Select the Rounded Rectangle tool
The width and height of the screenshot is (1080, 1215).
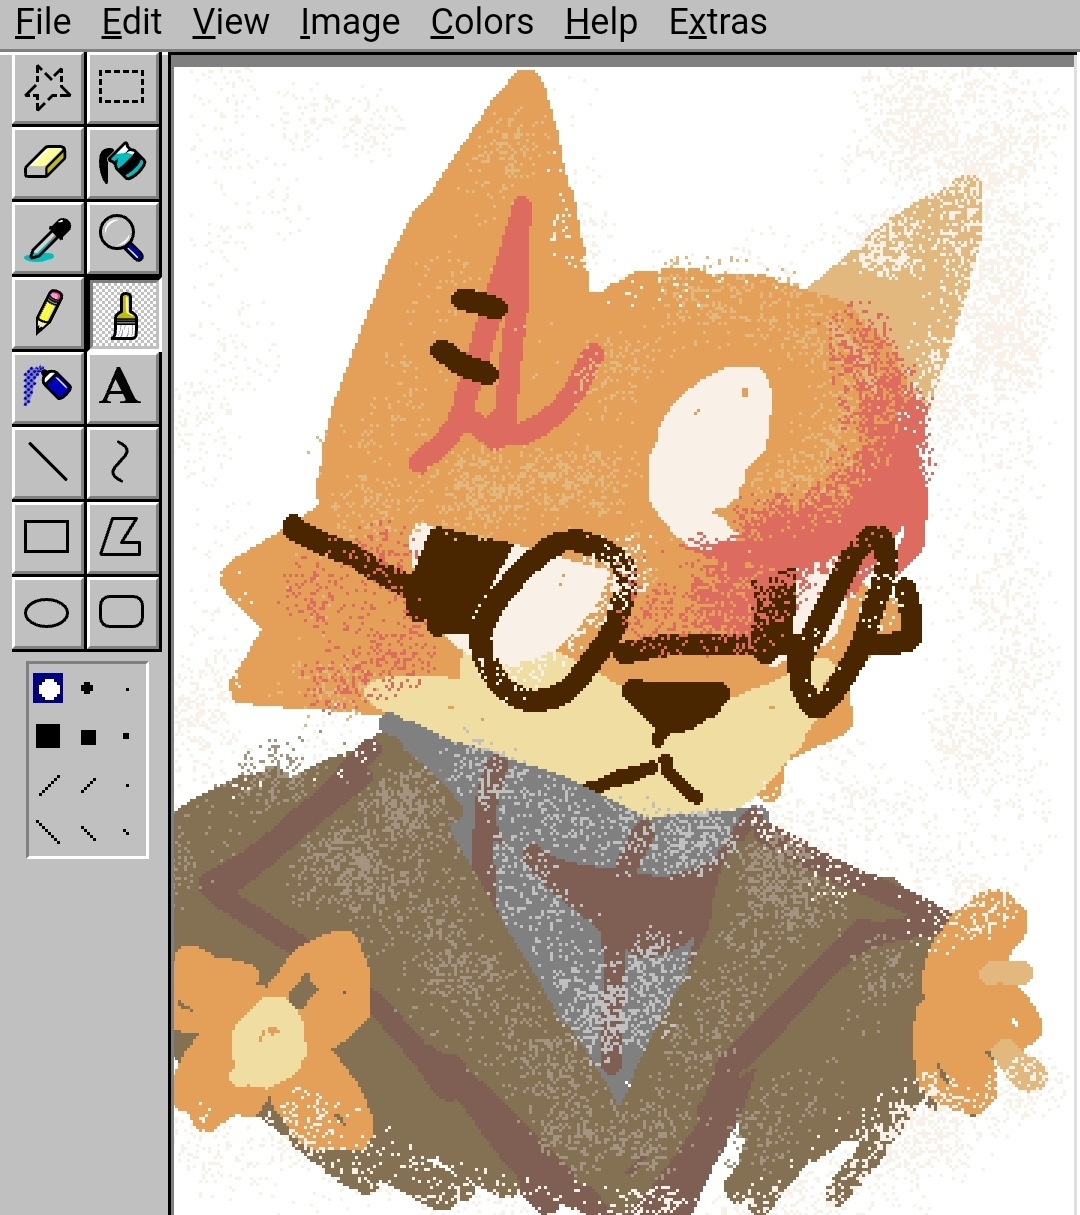pyautogui.click(x=122, y=611)
